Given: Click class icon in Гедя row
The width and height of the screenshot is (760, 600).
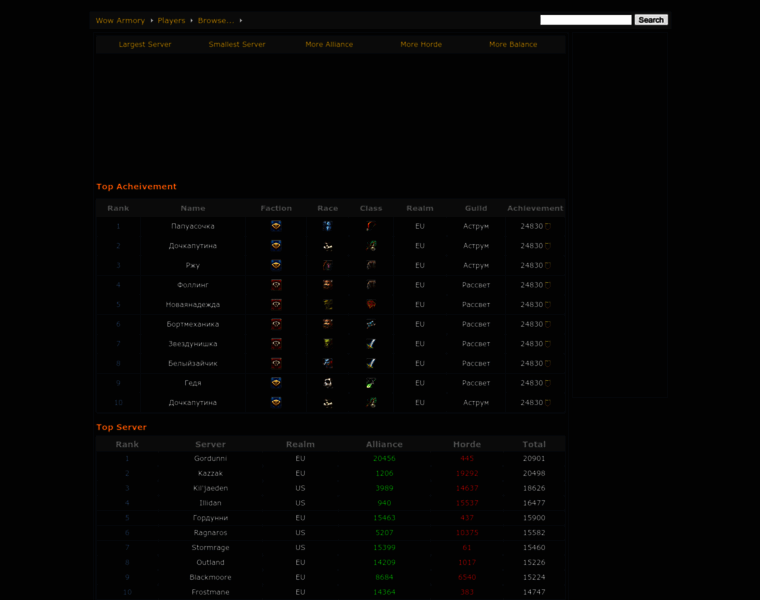Looking at the screenshot, I should point(371,383).
